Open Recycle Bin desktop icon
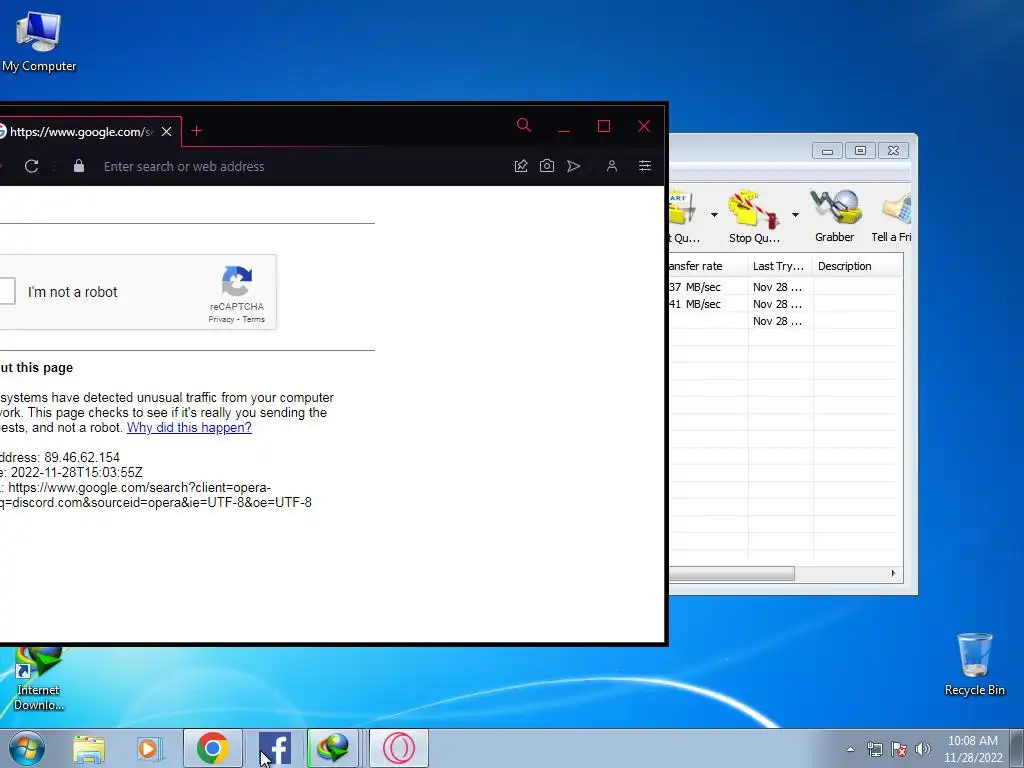Viewport: 1024px width, 768px height. pos(974,664)
